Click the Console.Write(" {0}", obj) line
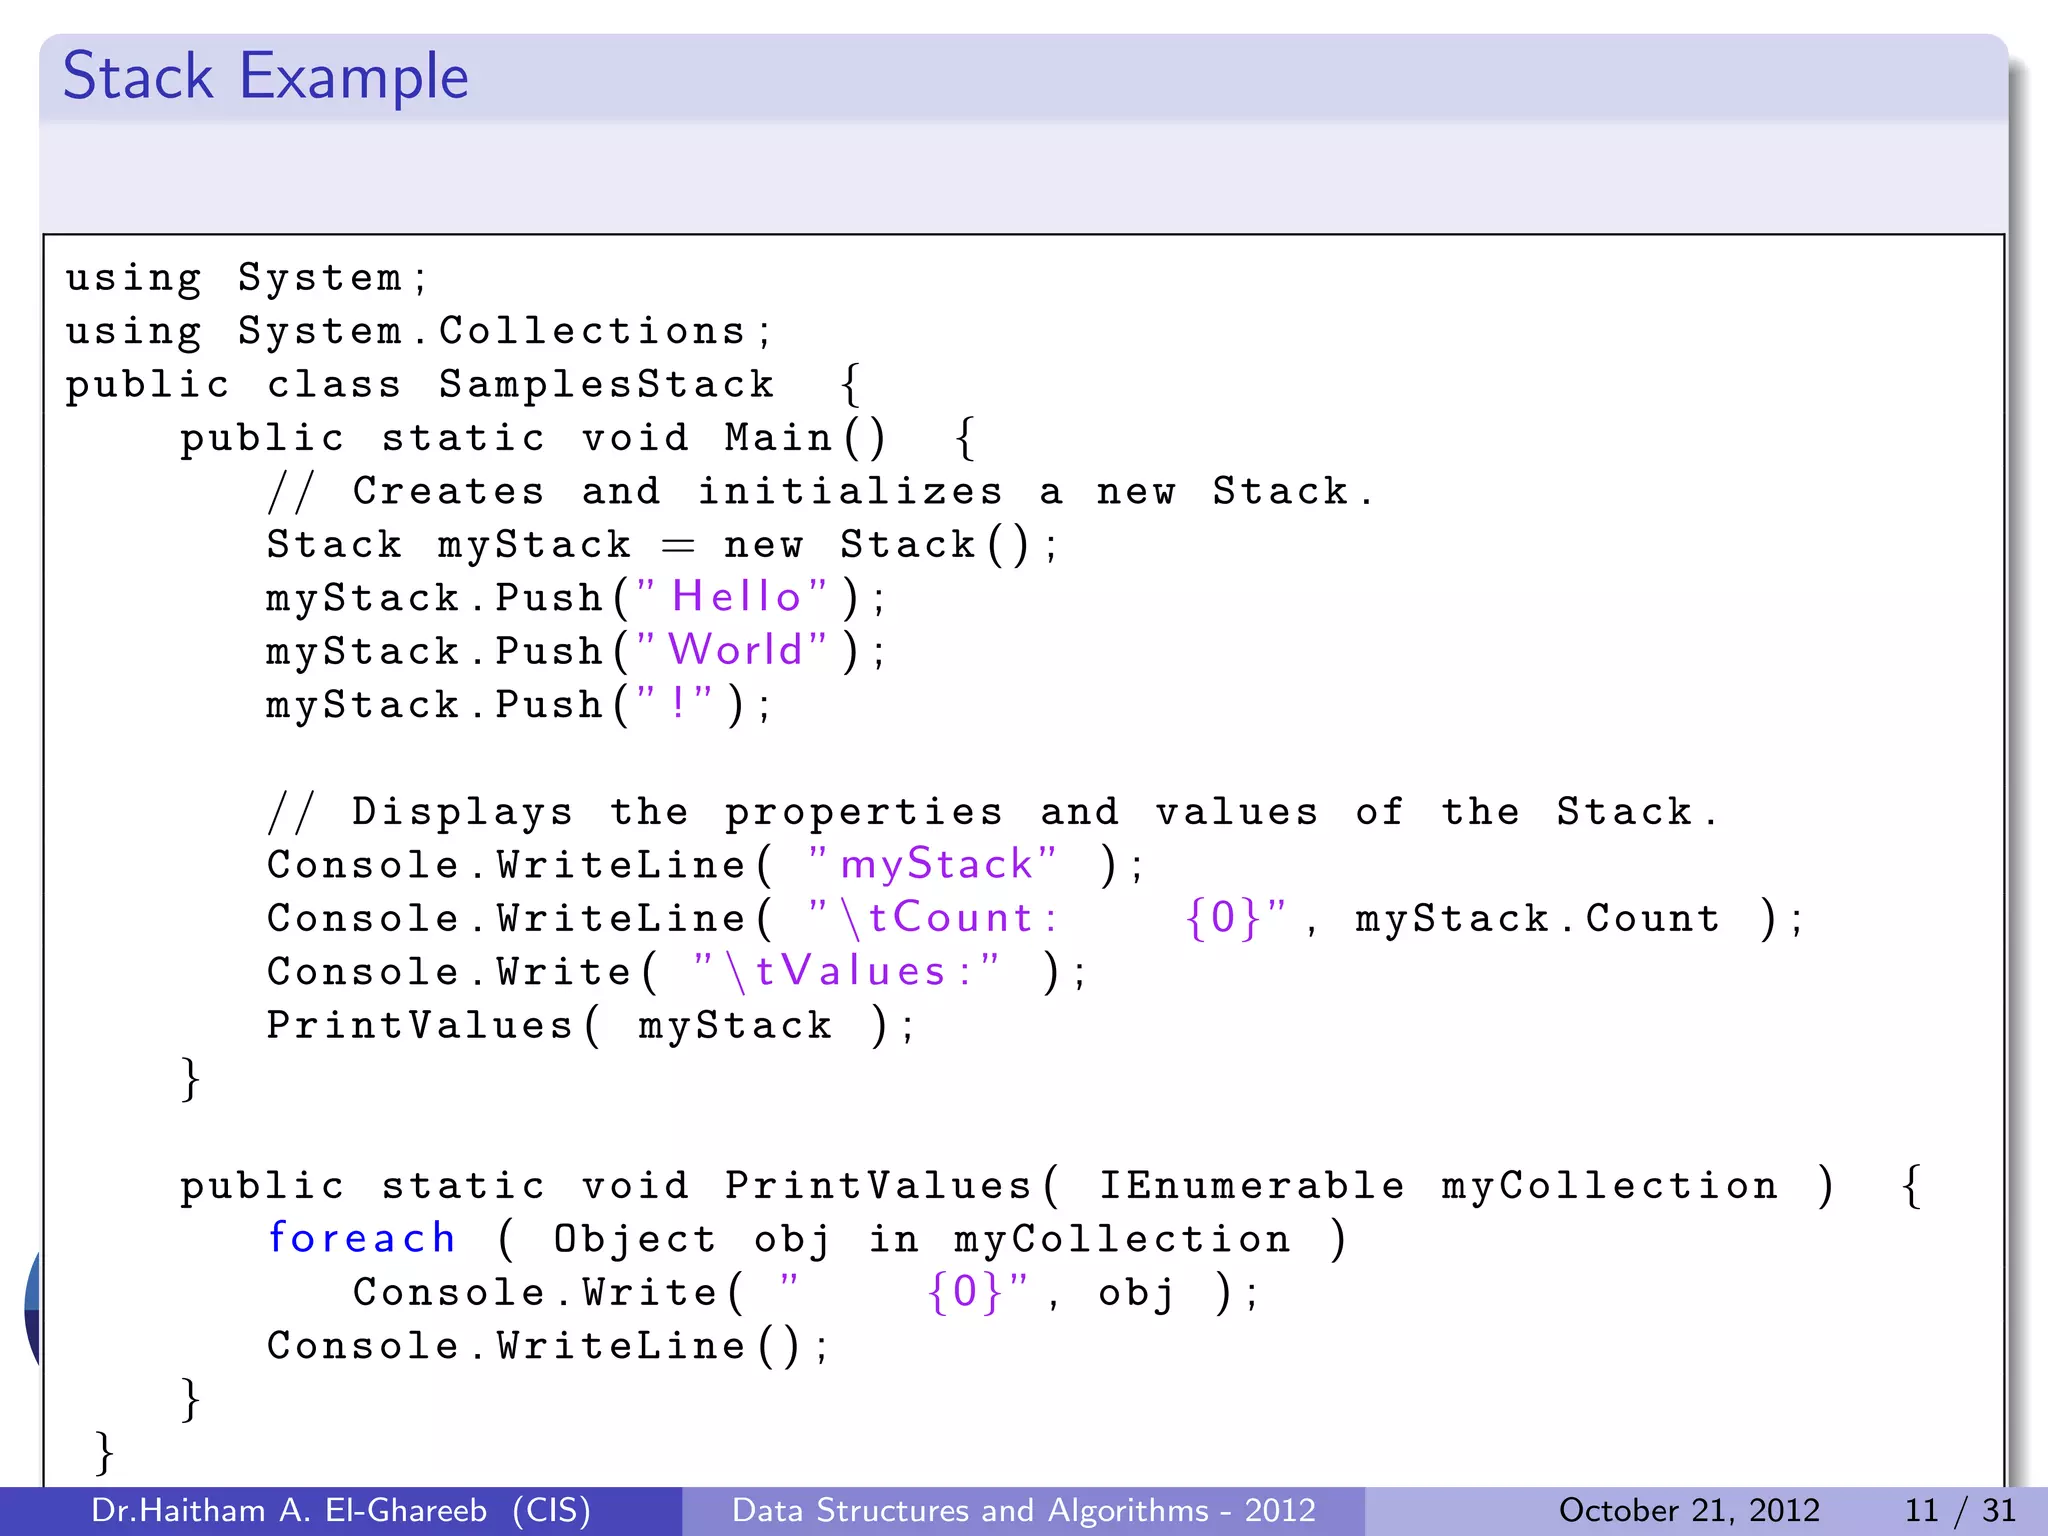2048x1536 pixels. coord(806,1292)
